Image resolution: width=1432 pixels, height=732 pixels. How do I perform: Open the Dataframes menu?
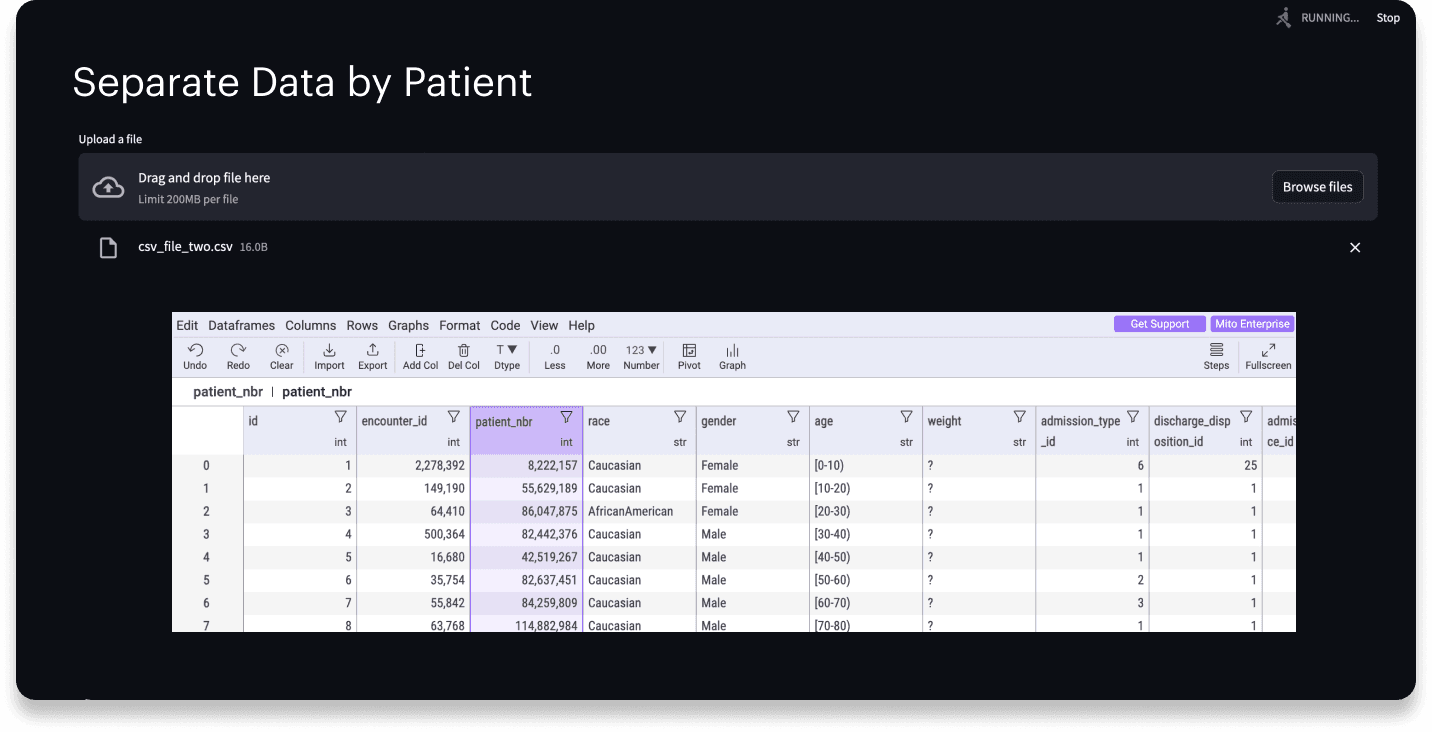(240, 325)
